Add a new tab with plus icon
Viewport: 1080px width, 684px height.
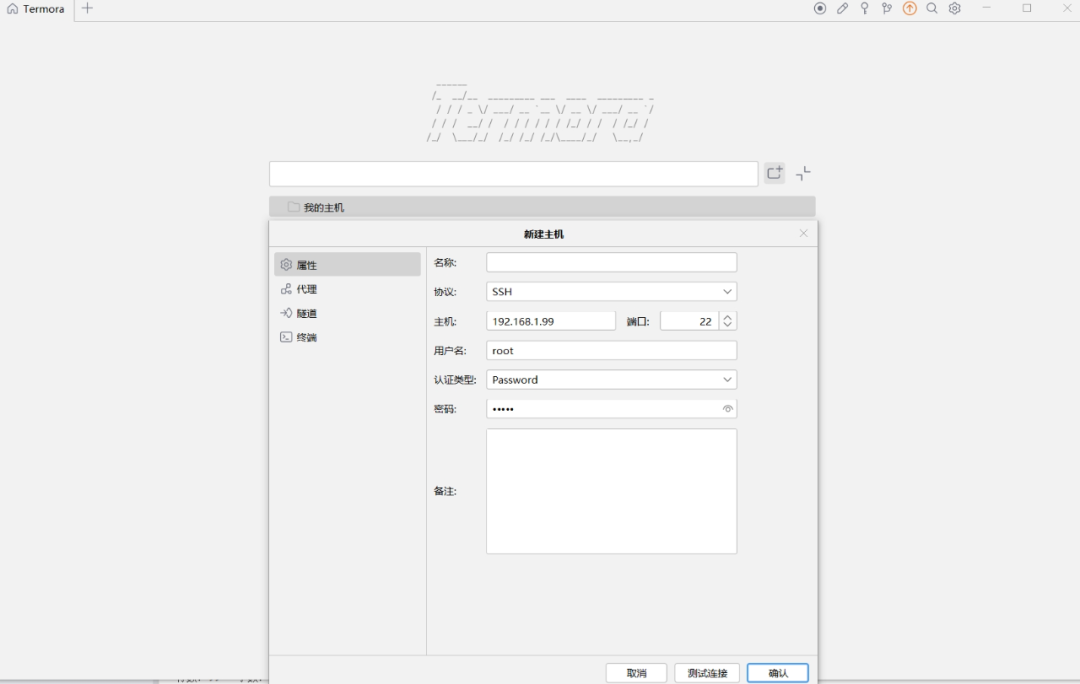pos(87,8)
